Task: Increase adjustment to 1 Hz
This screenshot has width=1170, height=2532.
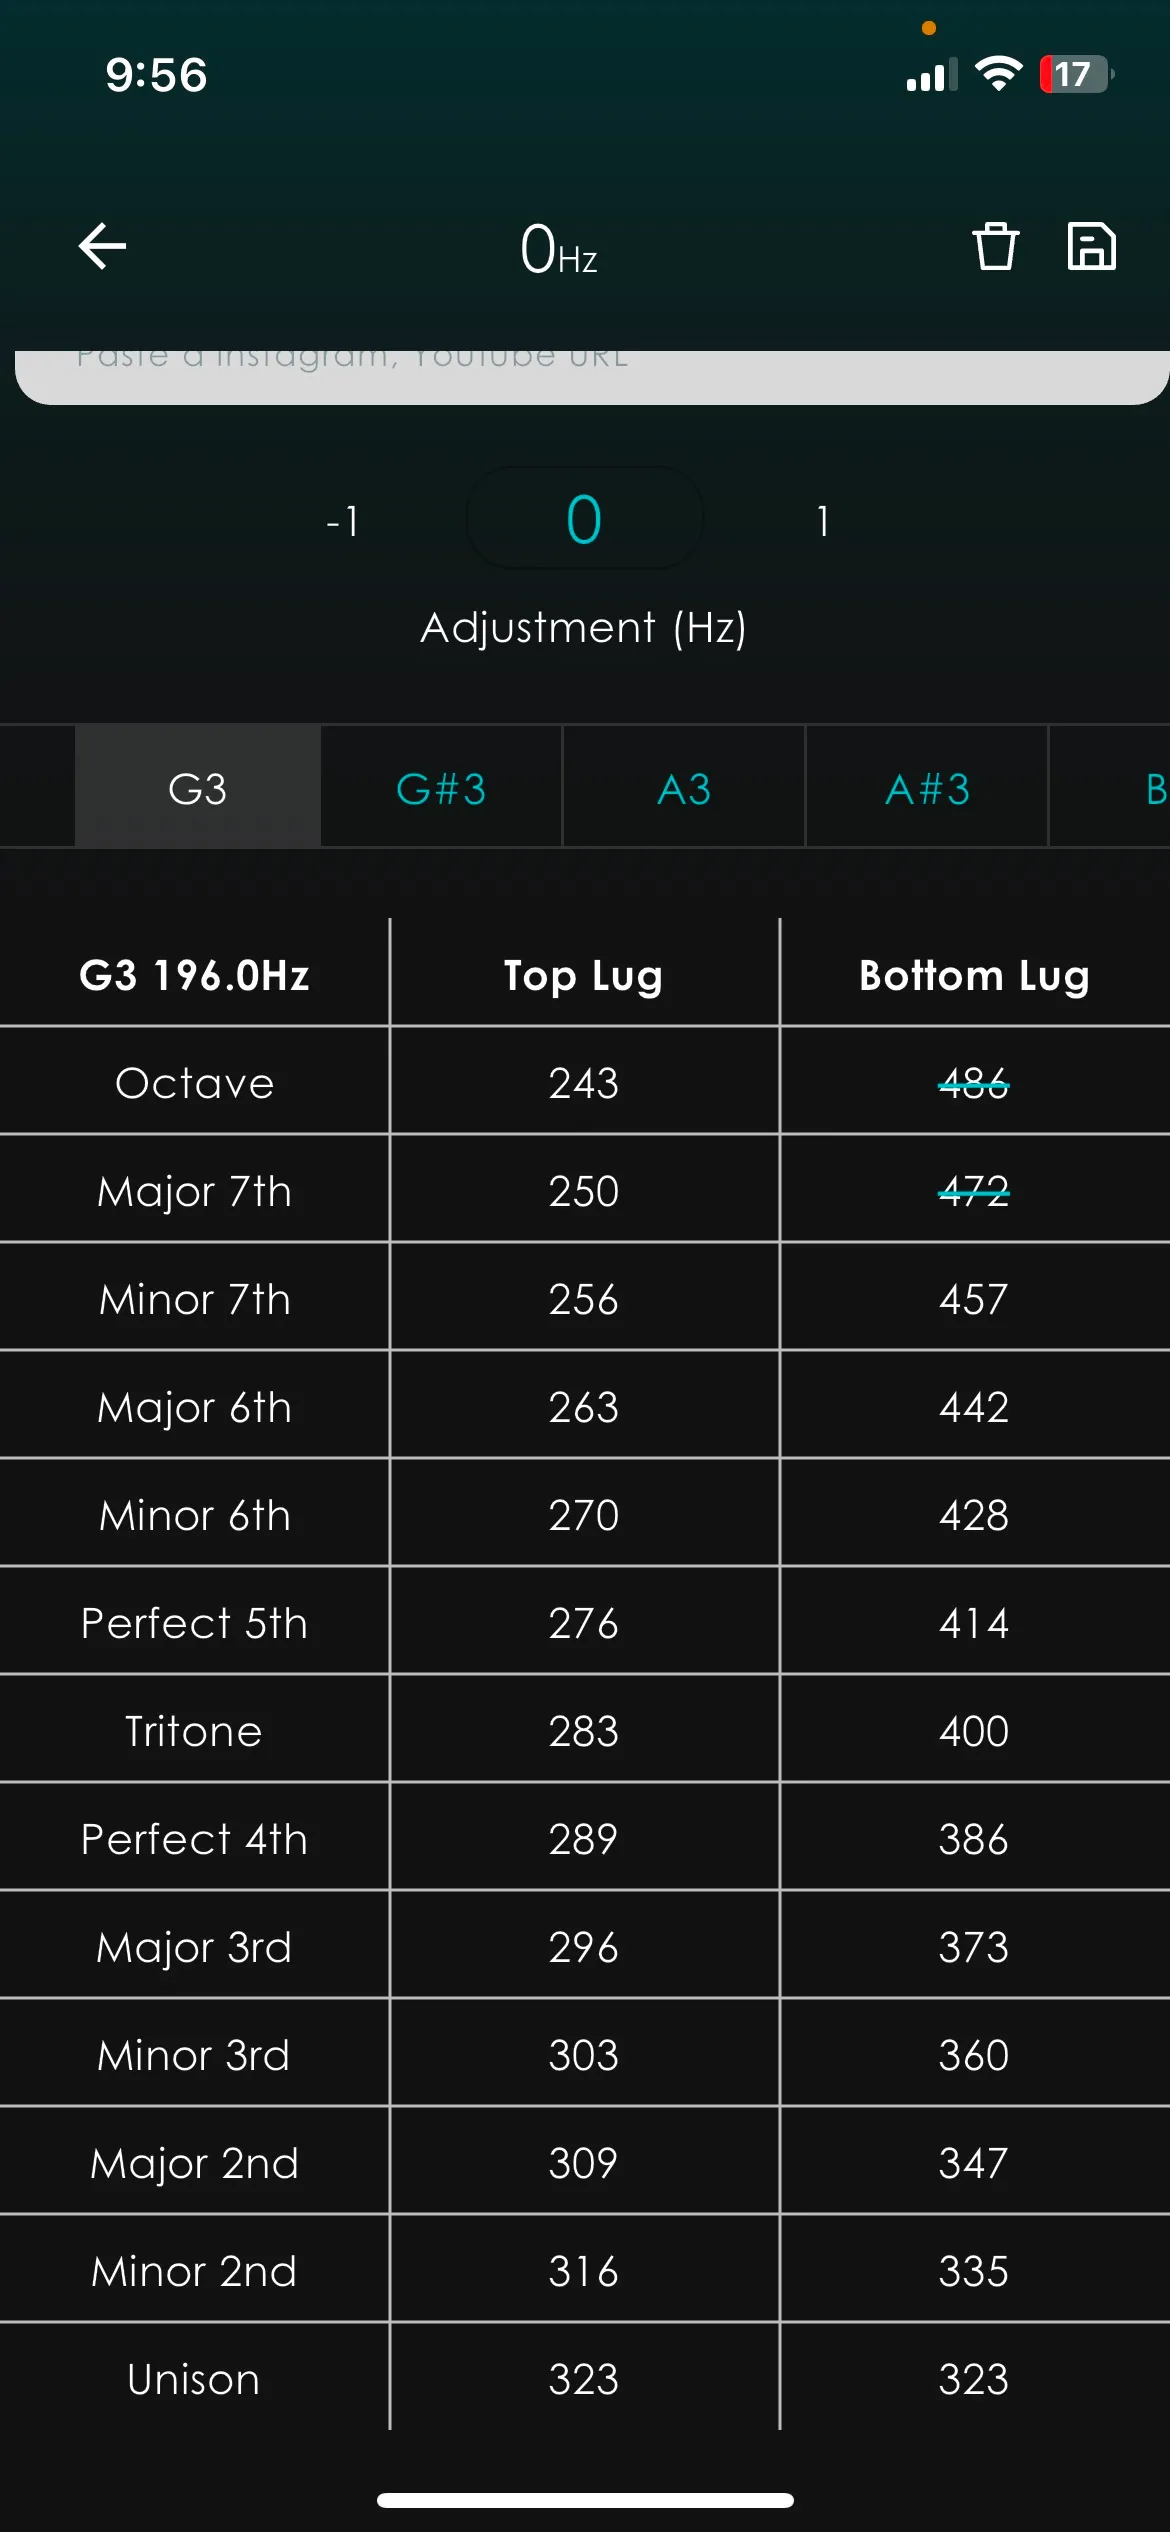Action: (x=822, y=521)
